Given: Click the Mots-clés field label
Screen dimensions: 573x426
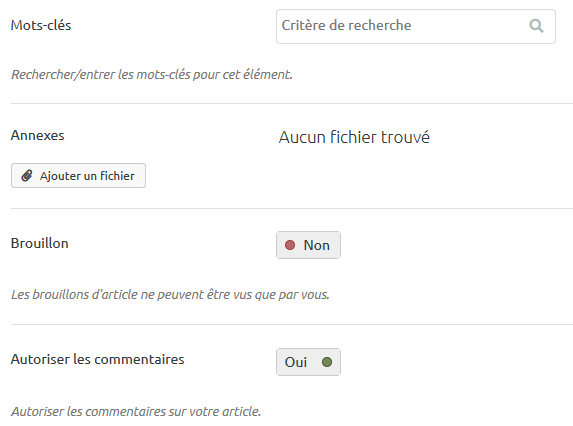Looking at the screenshot, I should (41, 25).
